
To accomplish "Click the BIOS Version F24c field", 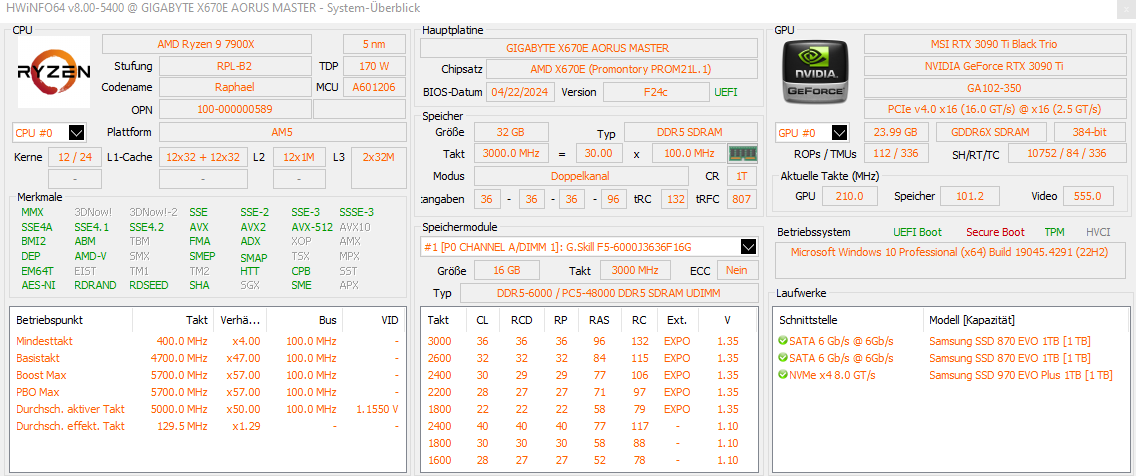I will tap(656, 92).
